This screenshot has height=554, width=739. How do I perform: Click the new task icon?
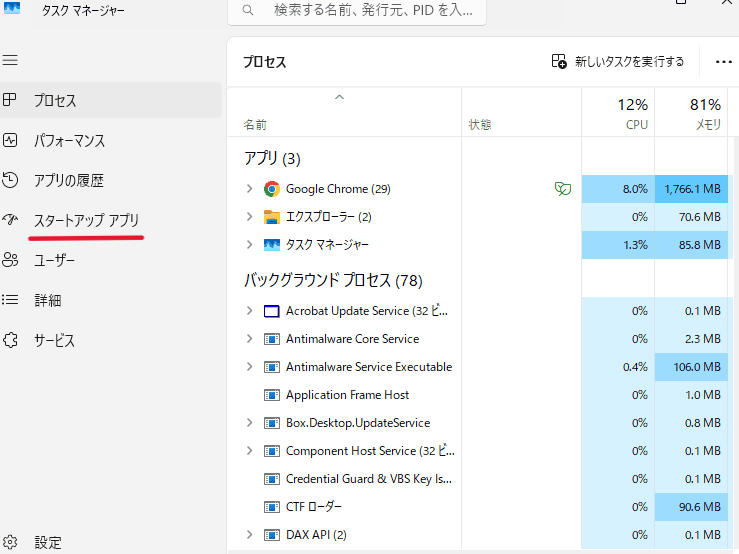[559, 61]
